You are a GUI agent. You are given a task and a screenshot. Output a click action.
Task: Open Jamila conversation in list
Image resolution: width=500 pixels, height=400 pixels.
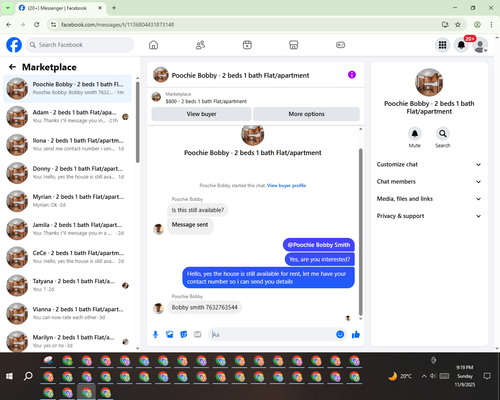tap(67, 229)
